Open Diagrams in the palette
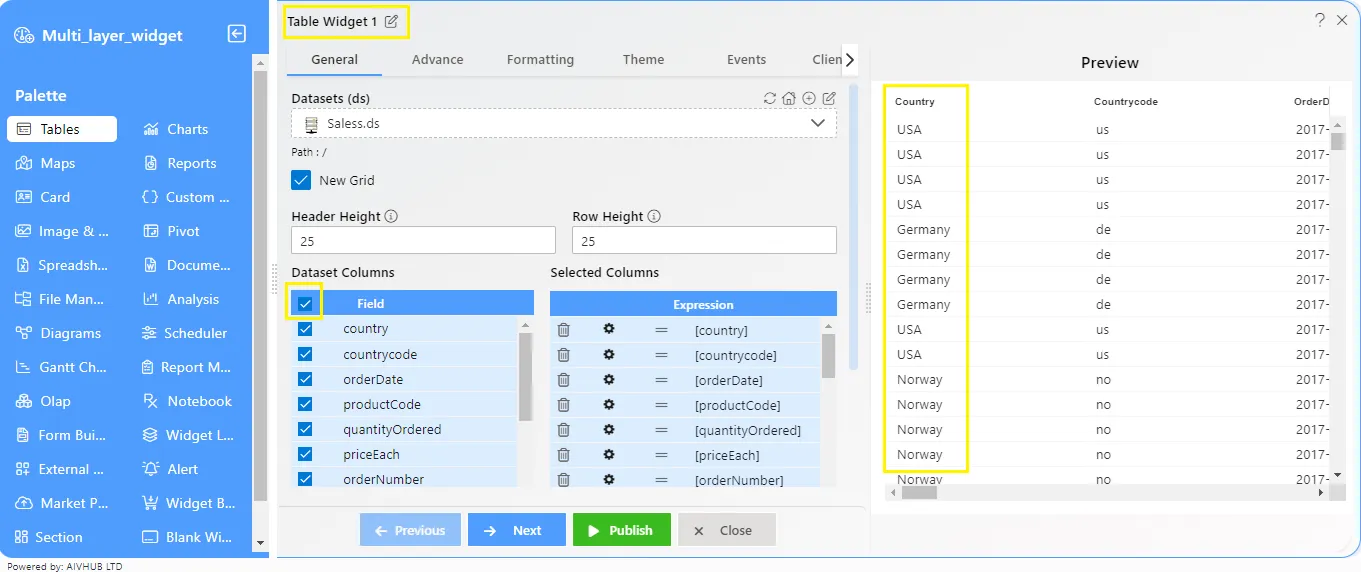This screenshot has width=1361, height=572. (59, 333)
